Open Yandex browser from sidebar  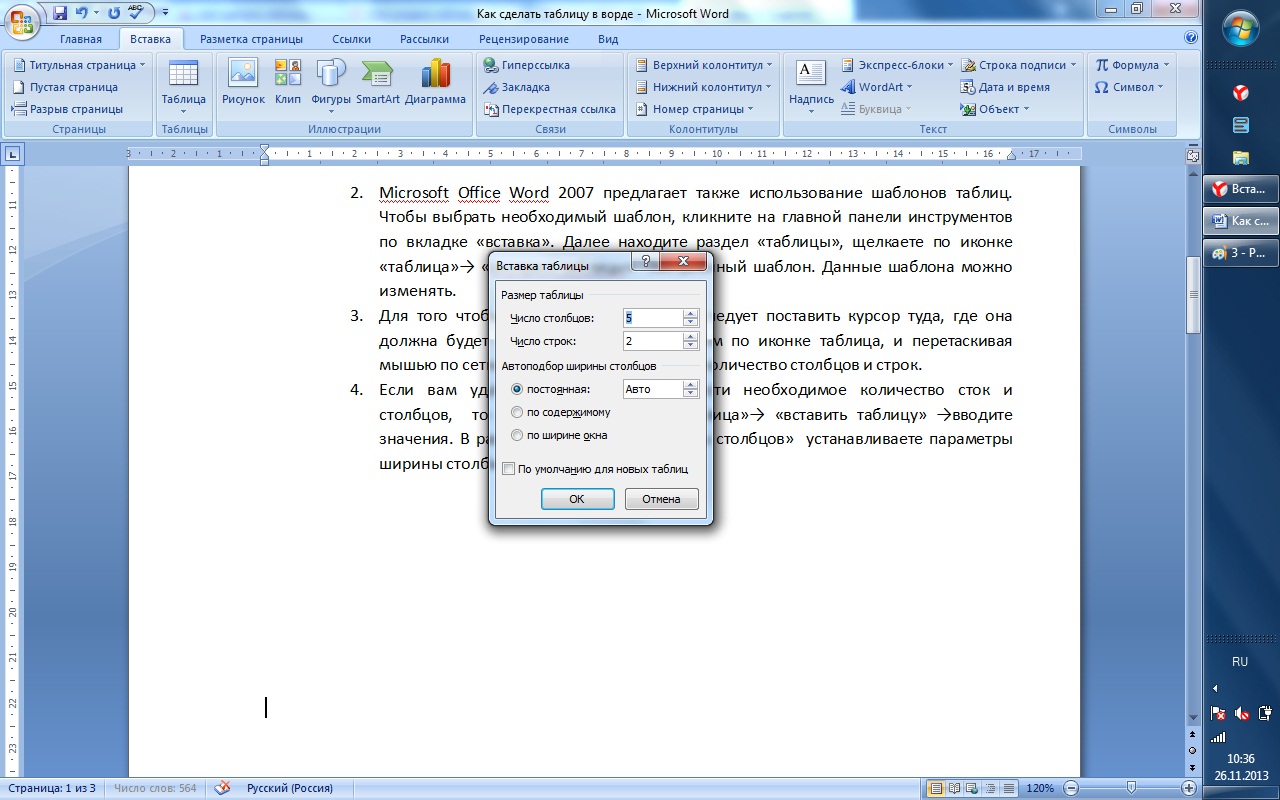(1240, 93)
